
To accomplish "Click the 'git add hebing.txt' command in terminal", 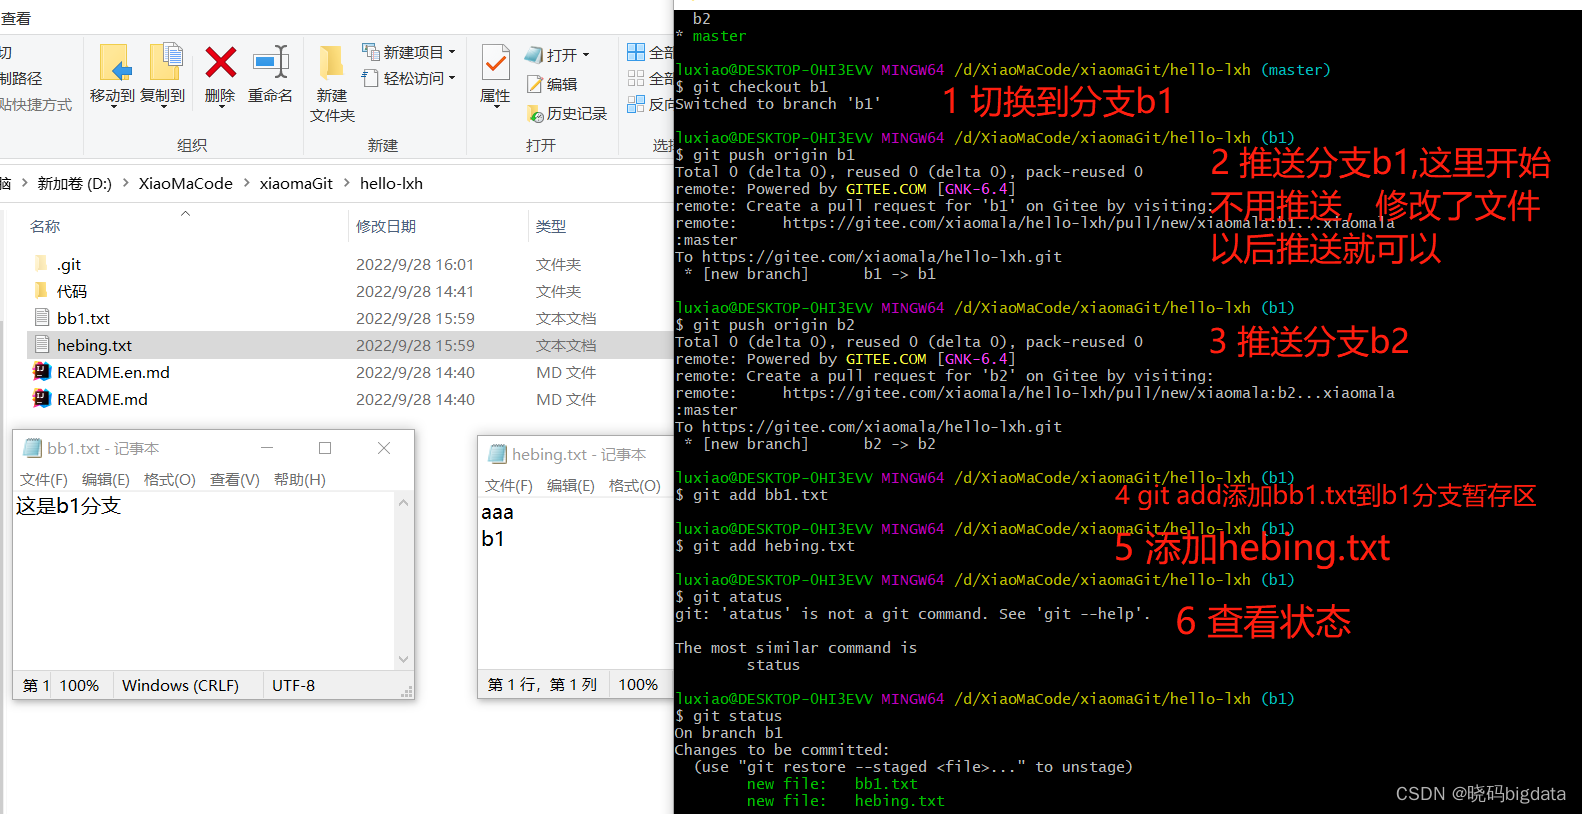I will pyautogui.click(x=774, y=546).
